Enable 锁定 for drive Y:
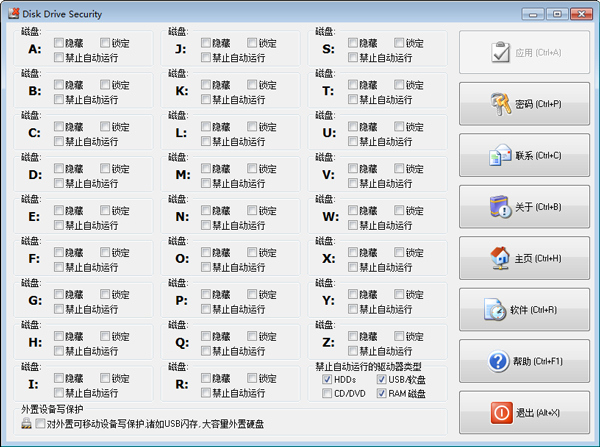Viewport: 600px width, 447px height. (x=399, y=294)
